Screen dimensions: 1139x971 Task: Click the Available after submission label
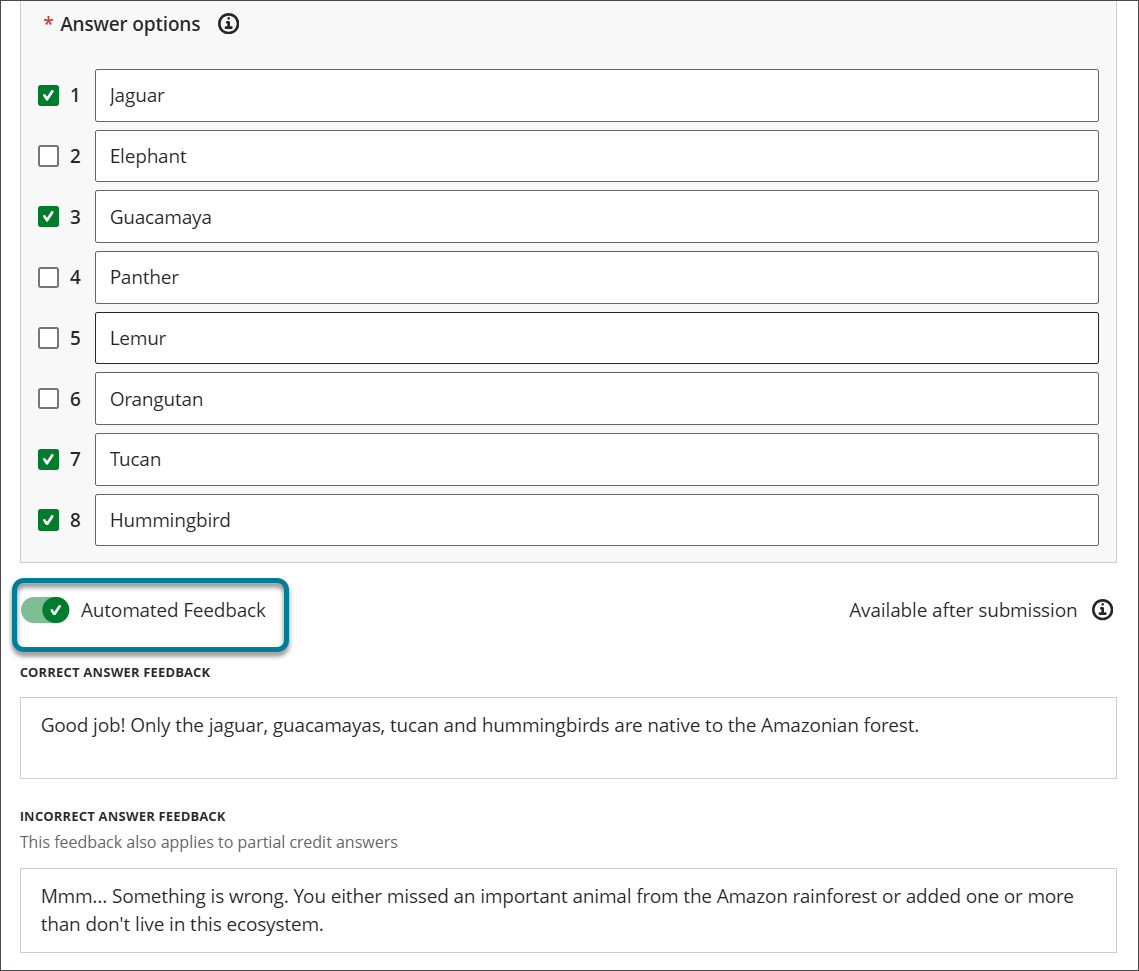pos(963,610)
